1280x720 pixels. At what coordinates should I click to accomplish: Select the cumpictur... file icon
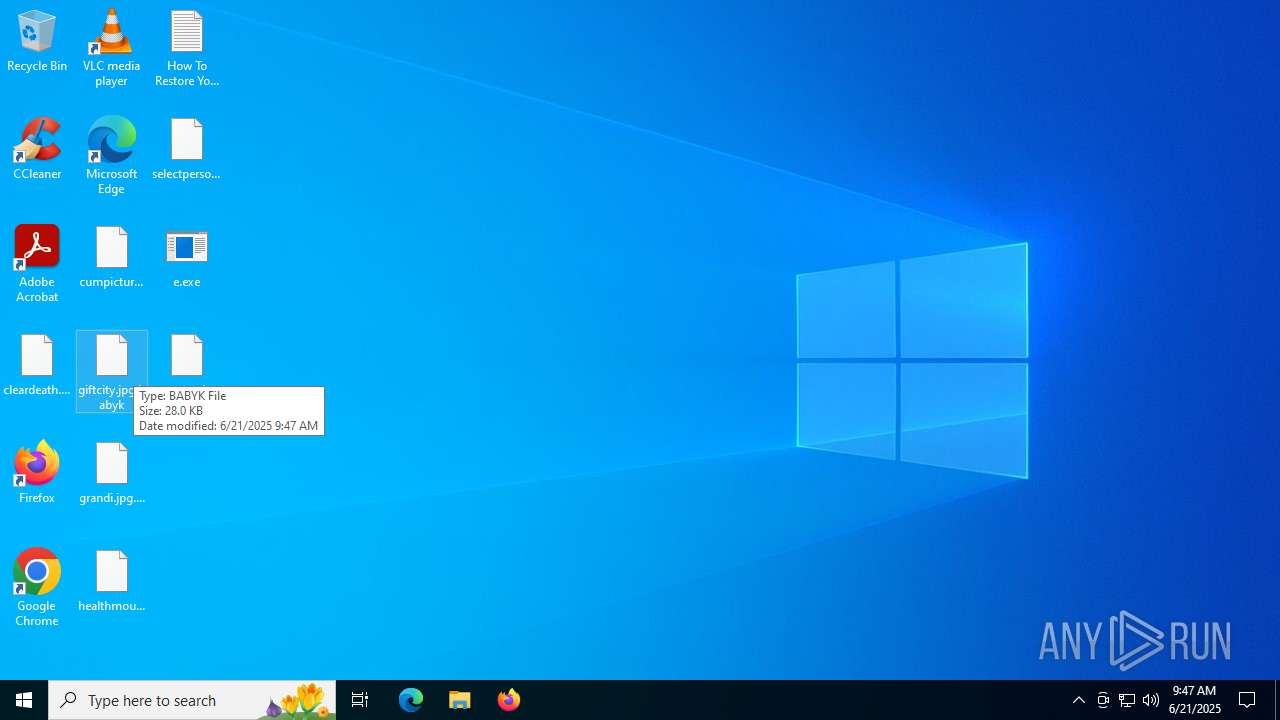tap(111, 257)
